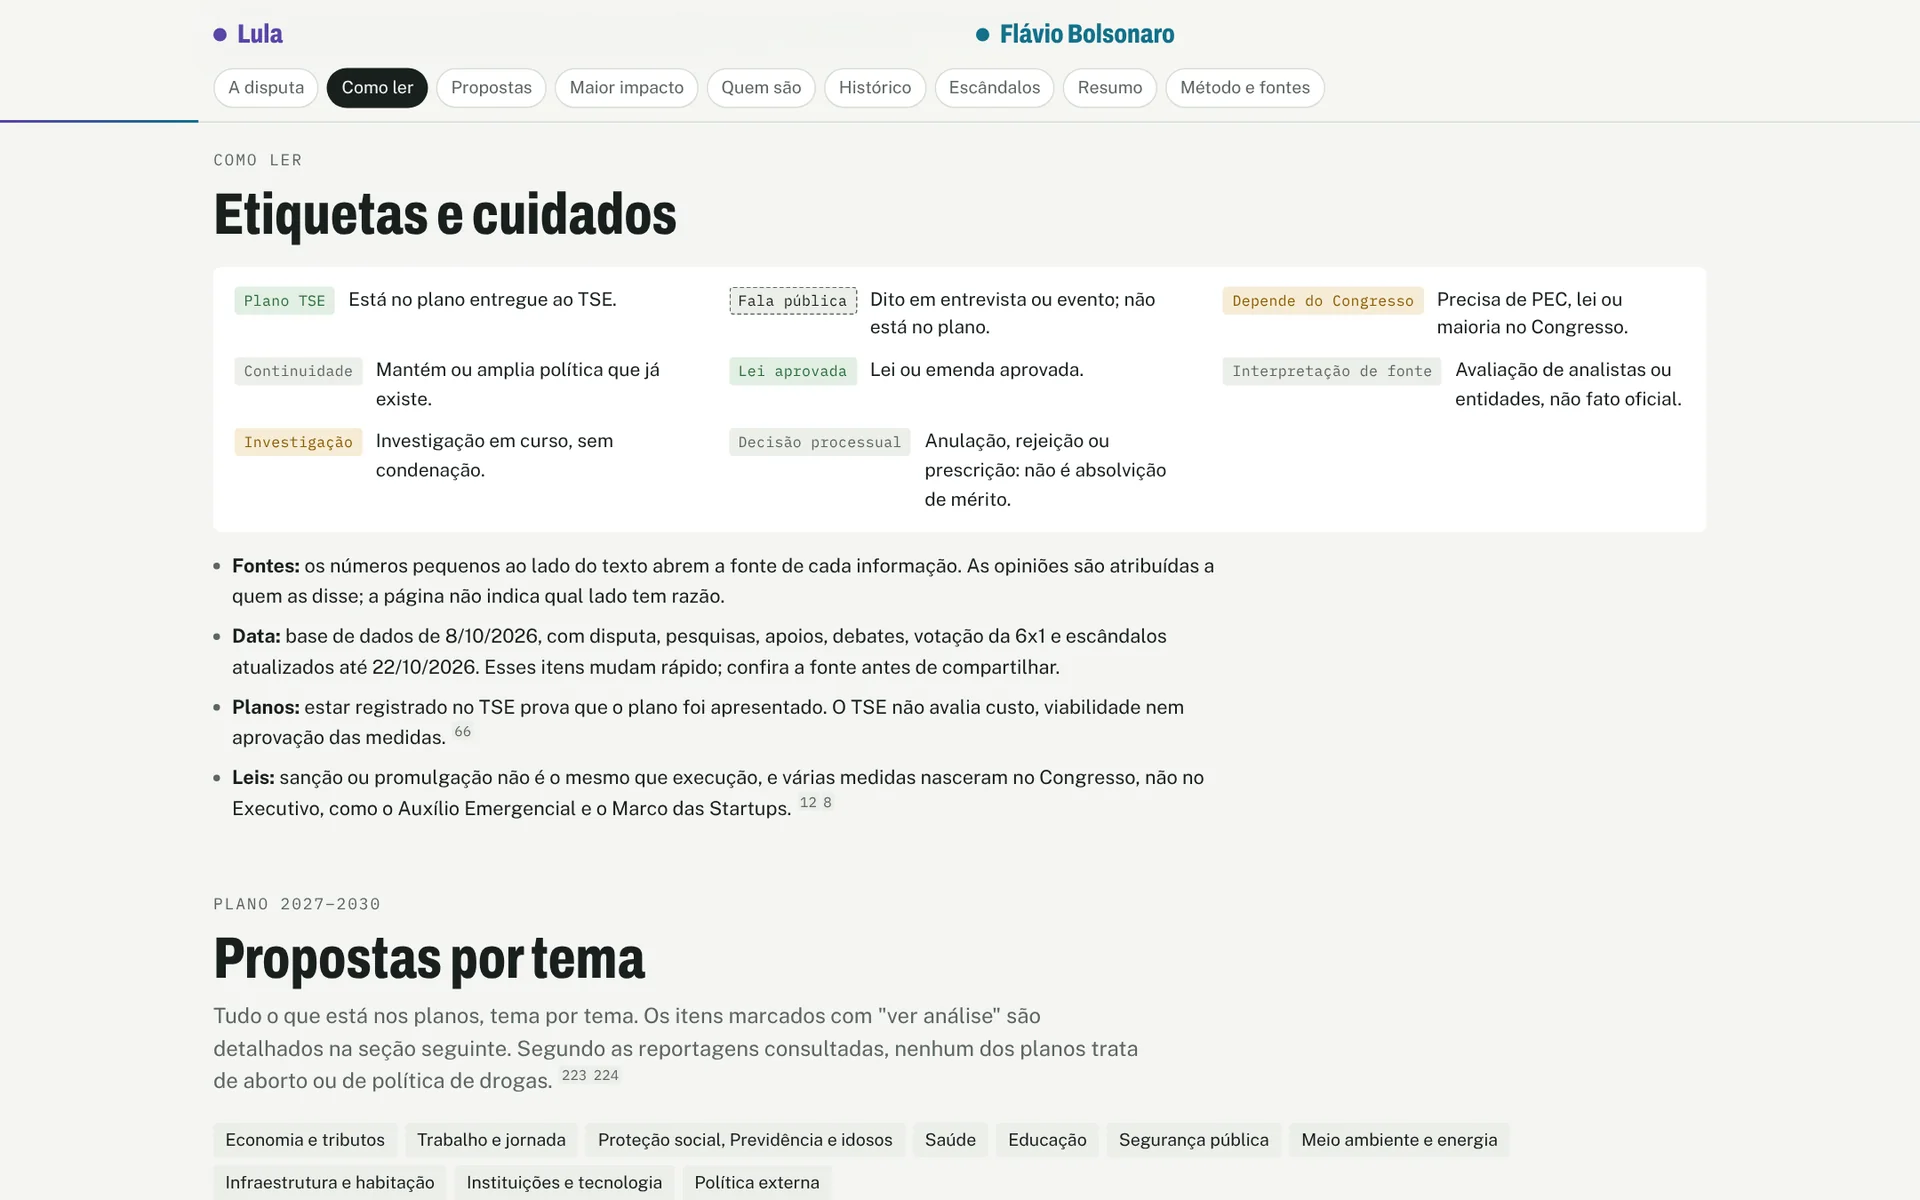Click the Flávio Bolsonaro candidate name

click(x=1087, y=34)
